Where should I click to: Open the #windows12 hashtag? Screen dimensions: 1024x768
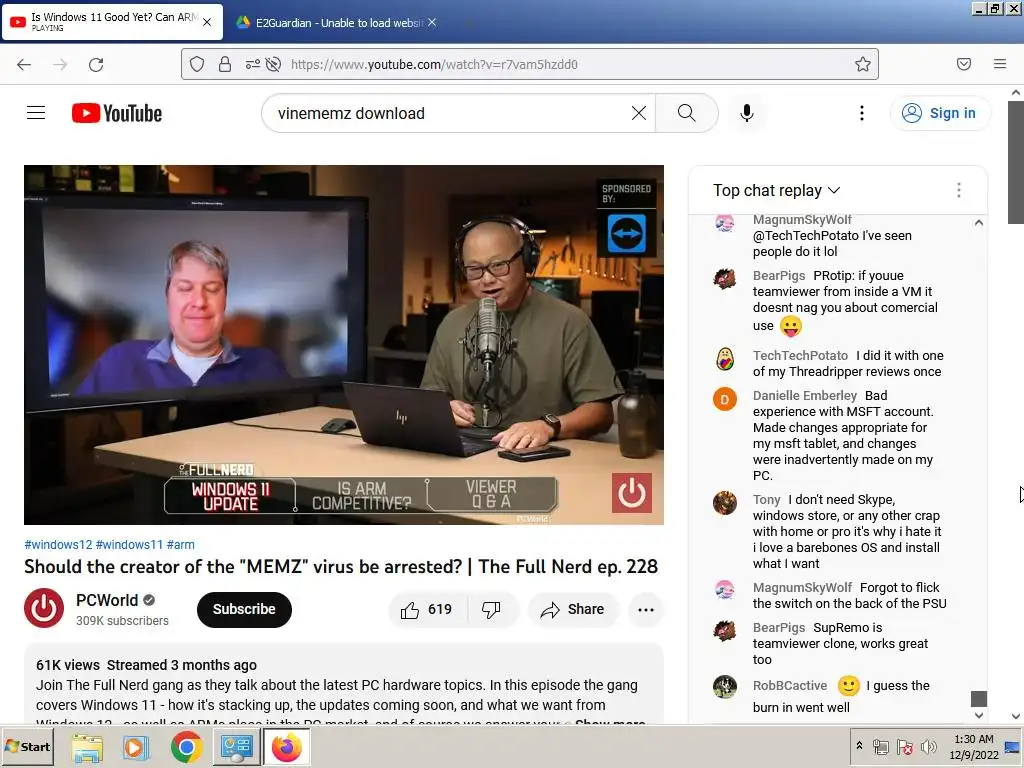(x=58, y=545)
